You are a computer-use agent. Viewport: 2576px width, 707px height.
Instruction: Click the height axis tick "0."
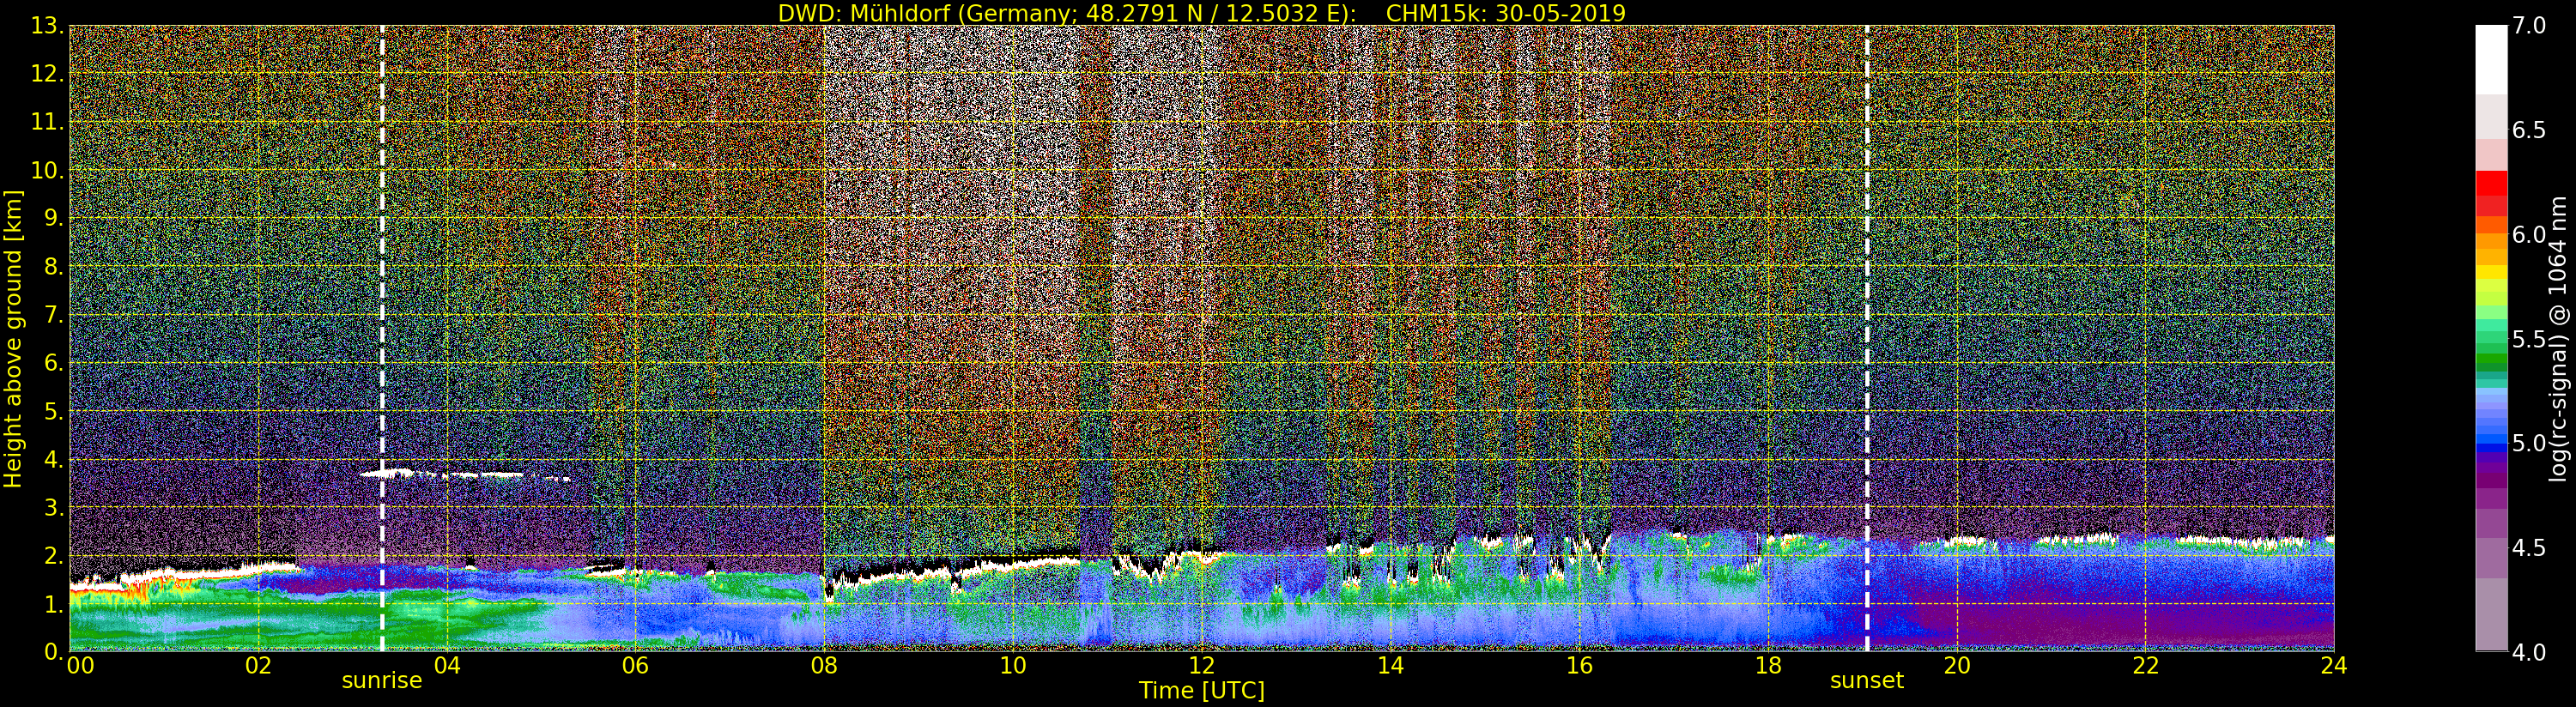pos(53,651)
